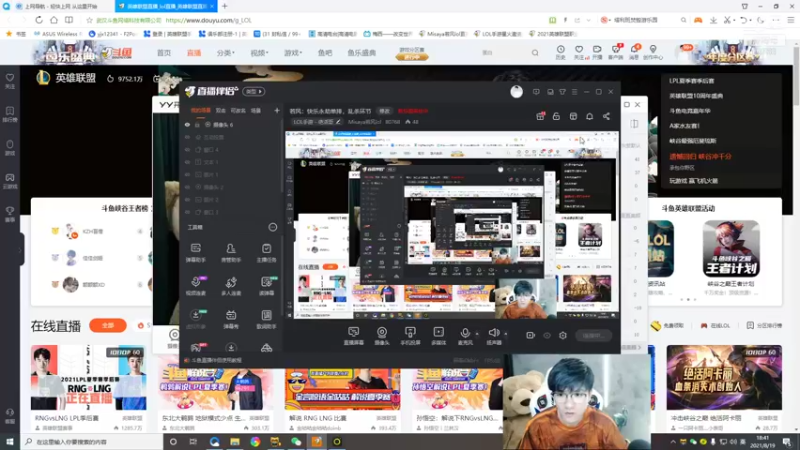Open the 歌词助手 tool

pos(266,319)
